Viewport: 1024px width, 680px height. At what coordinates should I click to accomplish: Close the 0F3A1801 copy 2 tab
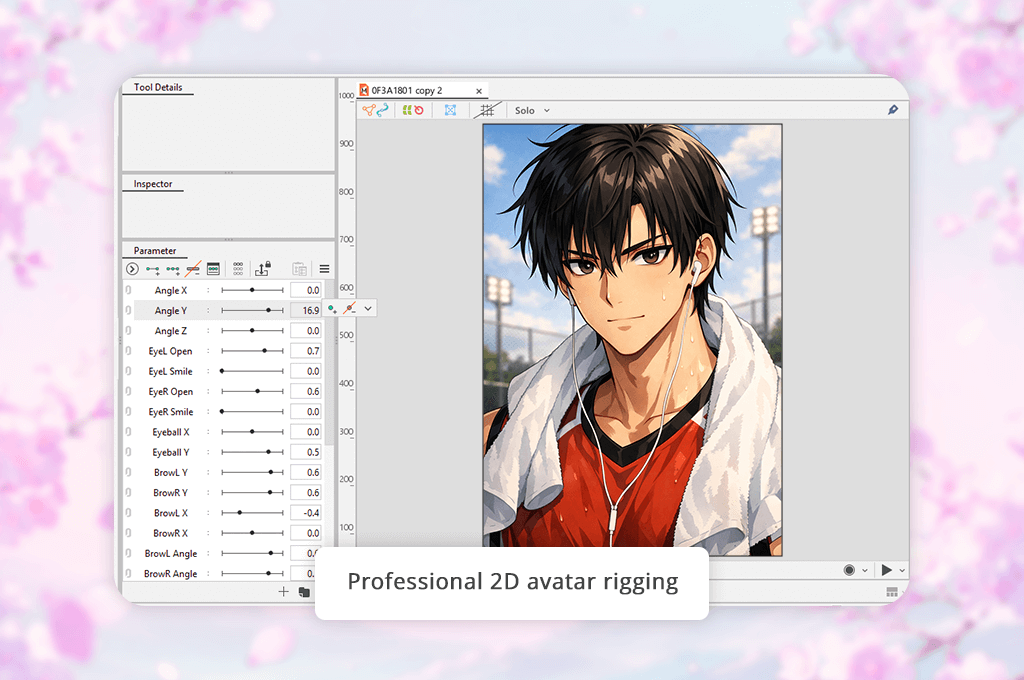click(479, 91)
